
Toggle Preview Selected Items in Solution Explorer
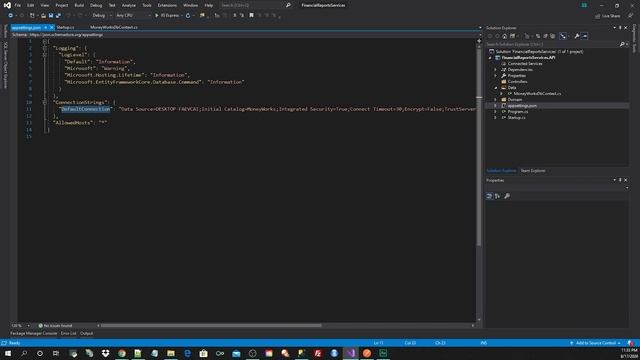[x=585, y=36]
